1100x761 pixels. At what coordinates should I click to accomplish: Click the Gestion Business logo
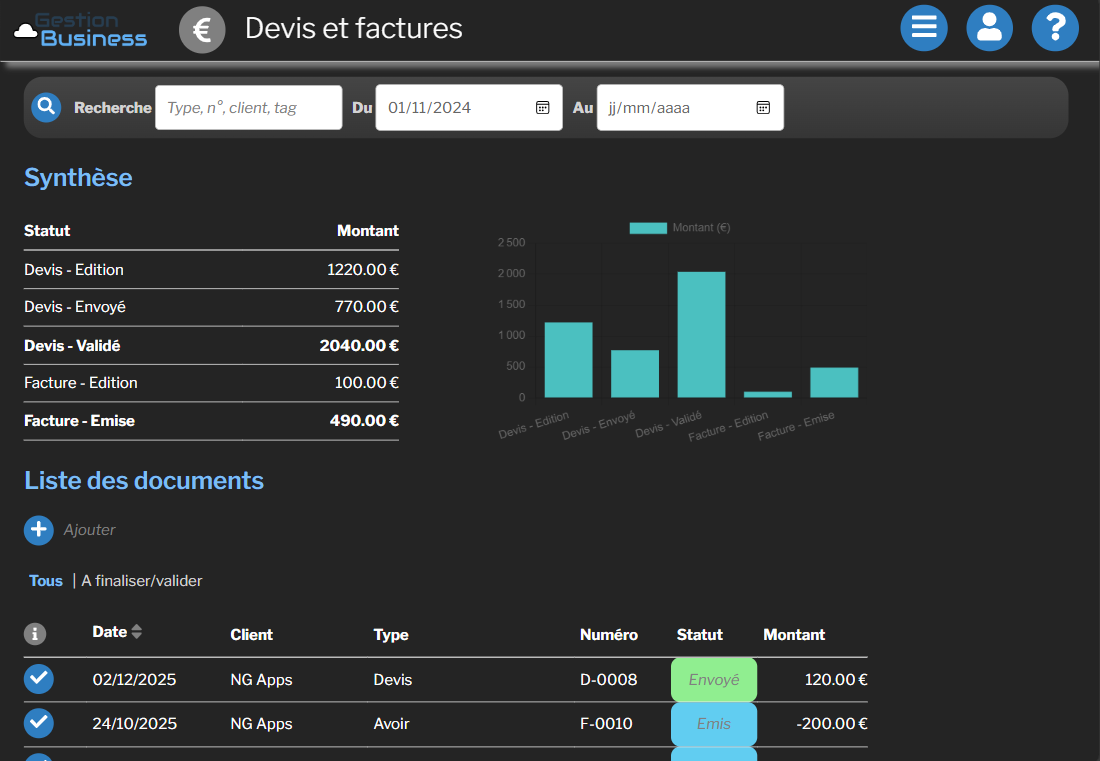coord(81,30)
